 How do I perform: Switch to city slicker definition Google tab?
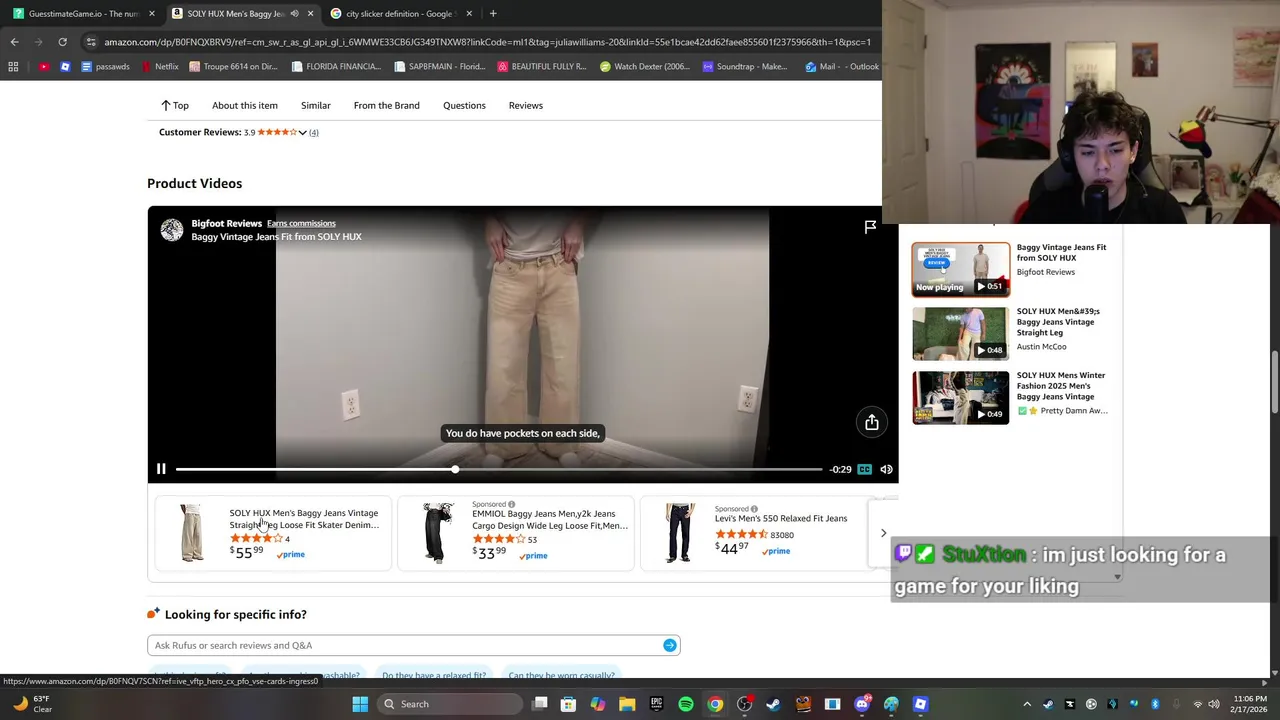coord(399,13)
